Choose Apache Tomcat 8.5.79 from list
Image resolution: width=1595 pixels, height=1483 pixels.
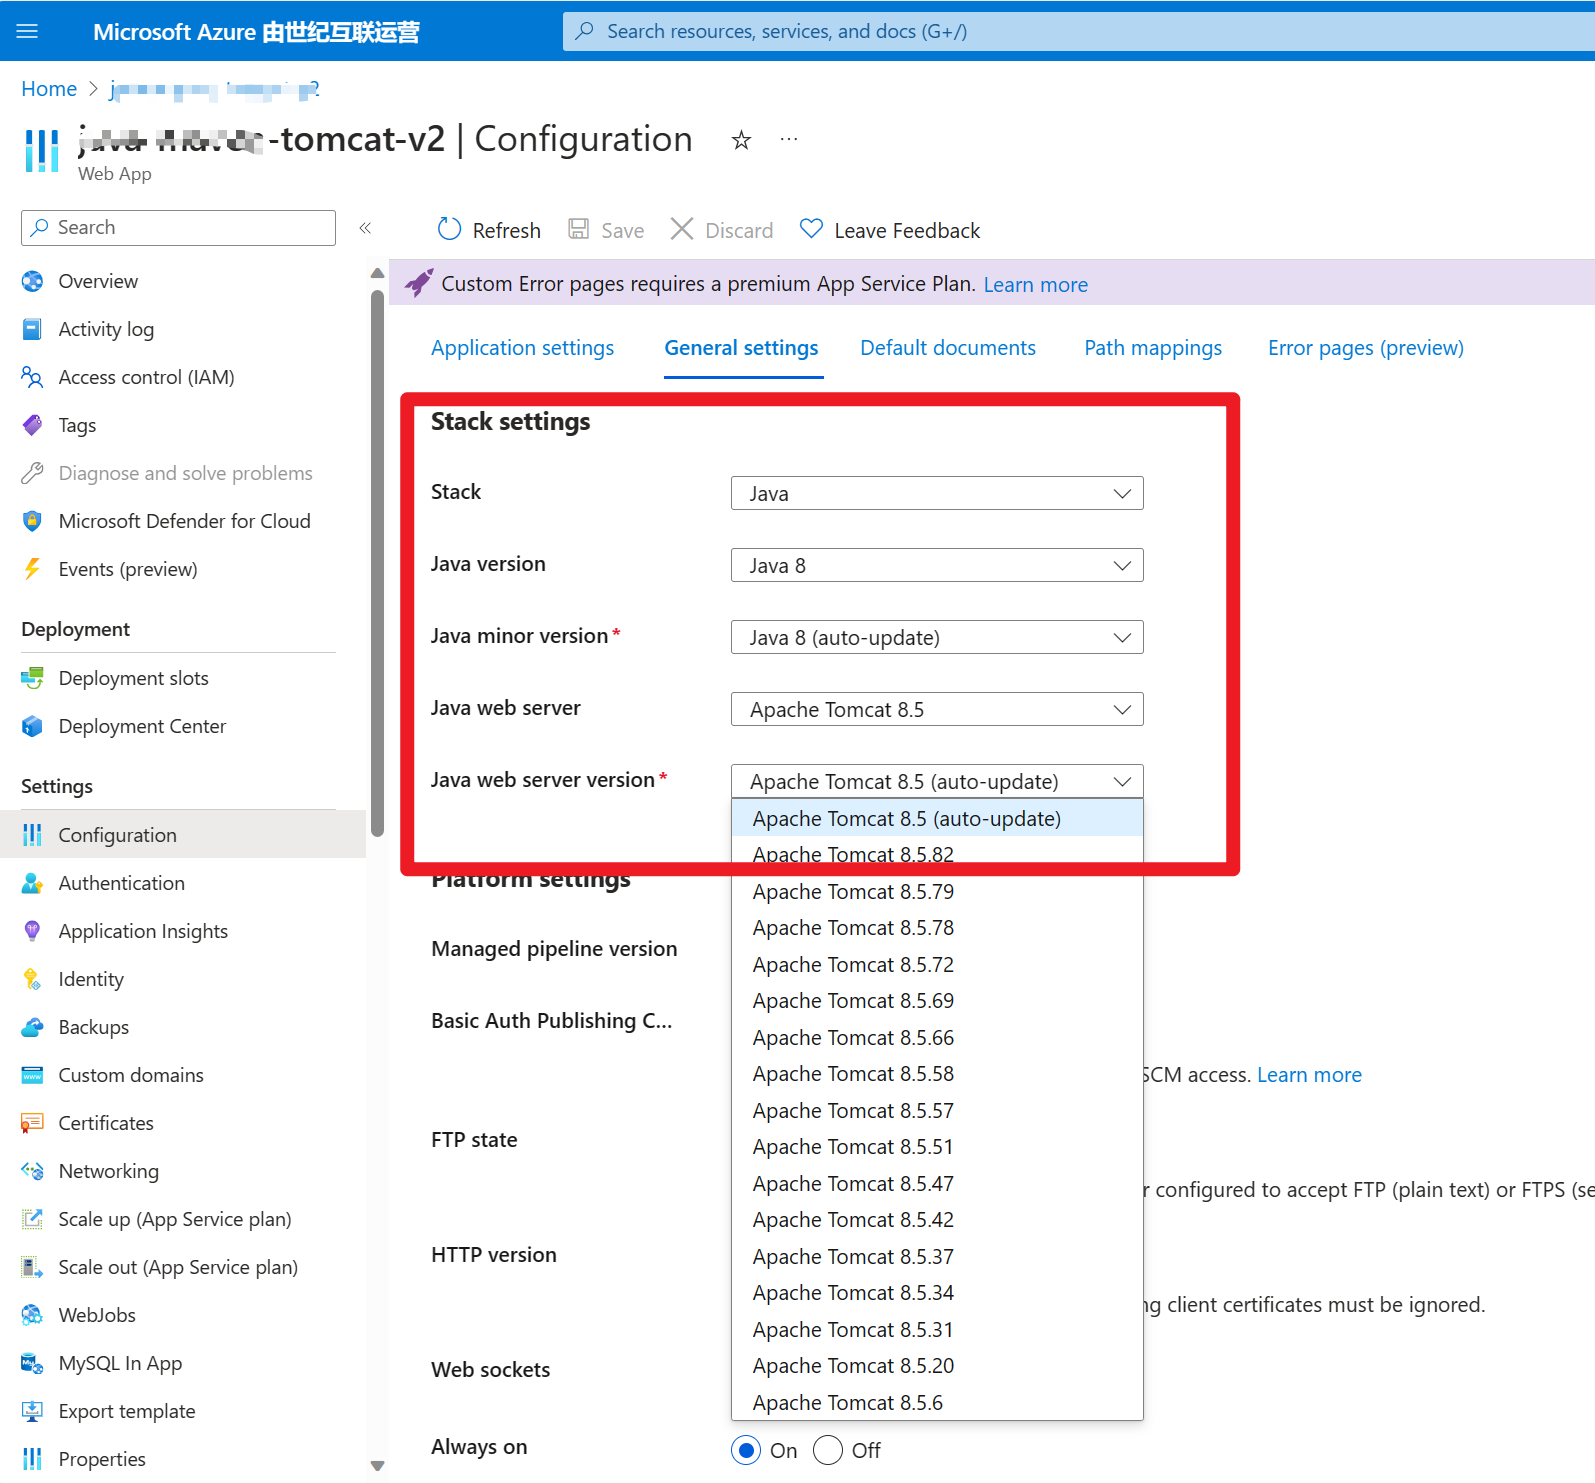(x=853, y=891)
